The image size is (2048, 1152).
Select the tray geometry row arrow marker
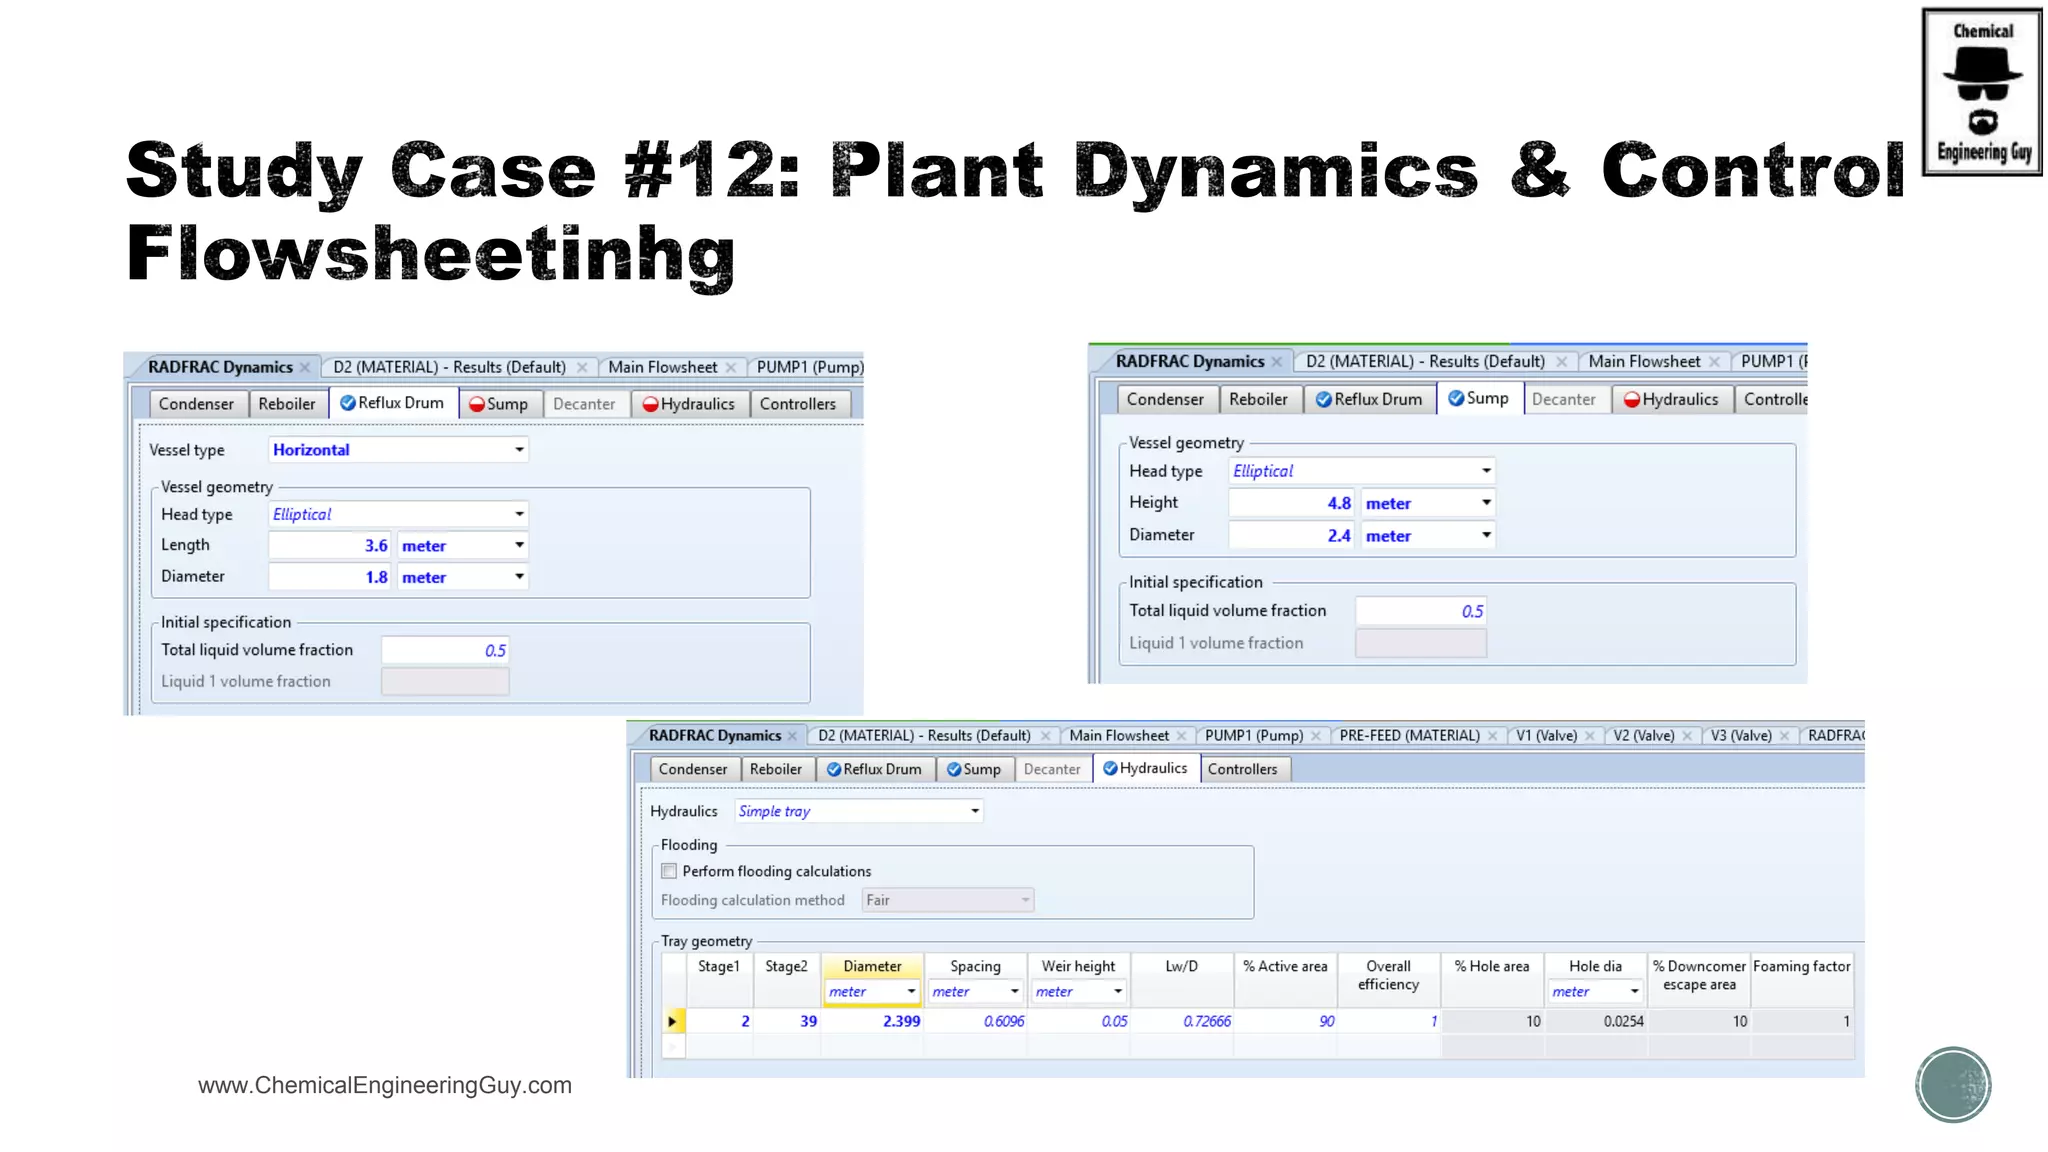tap(672, 1021)
